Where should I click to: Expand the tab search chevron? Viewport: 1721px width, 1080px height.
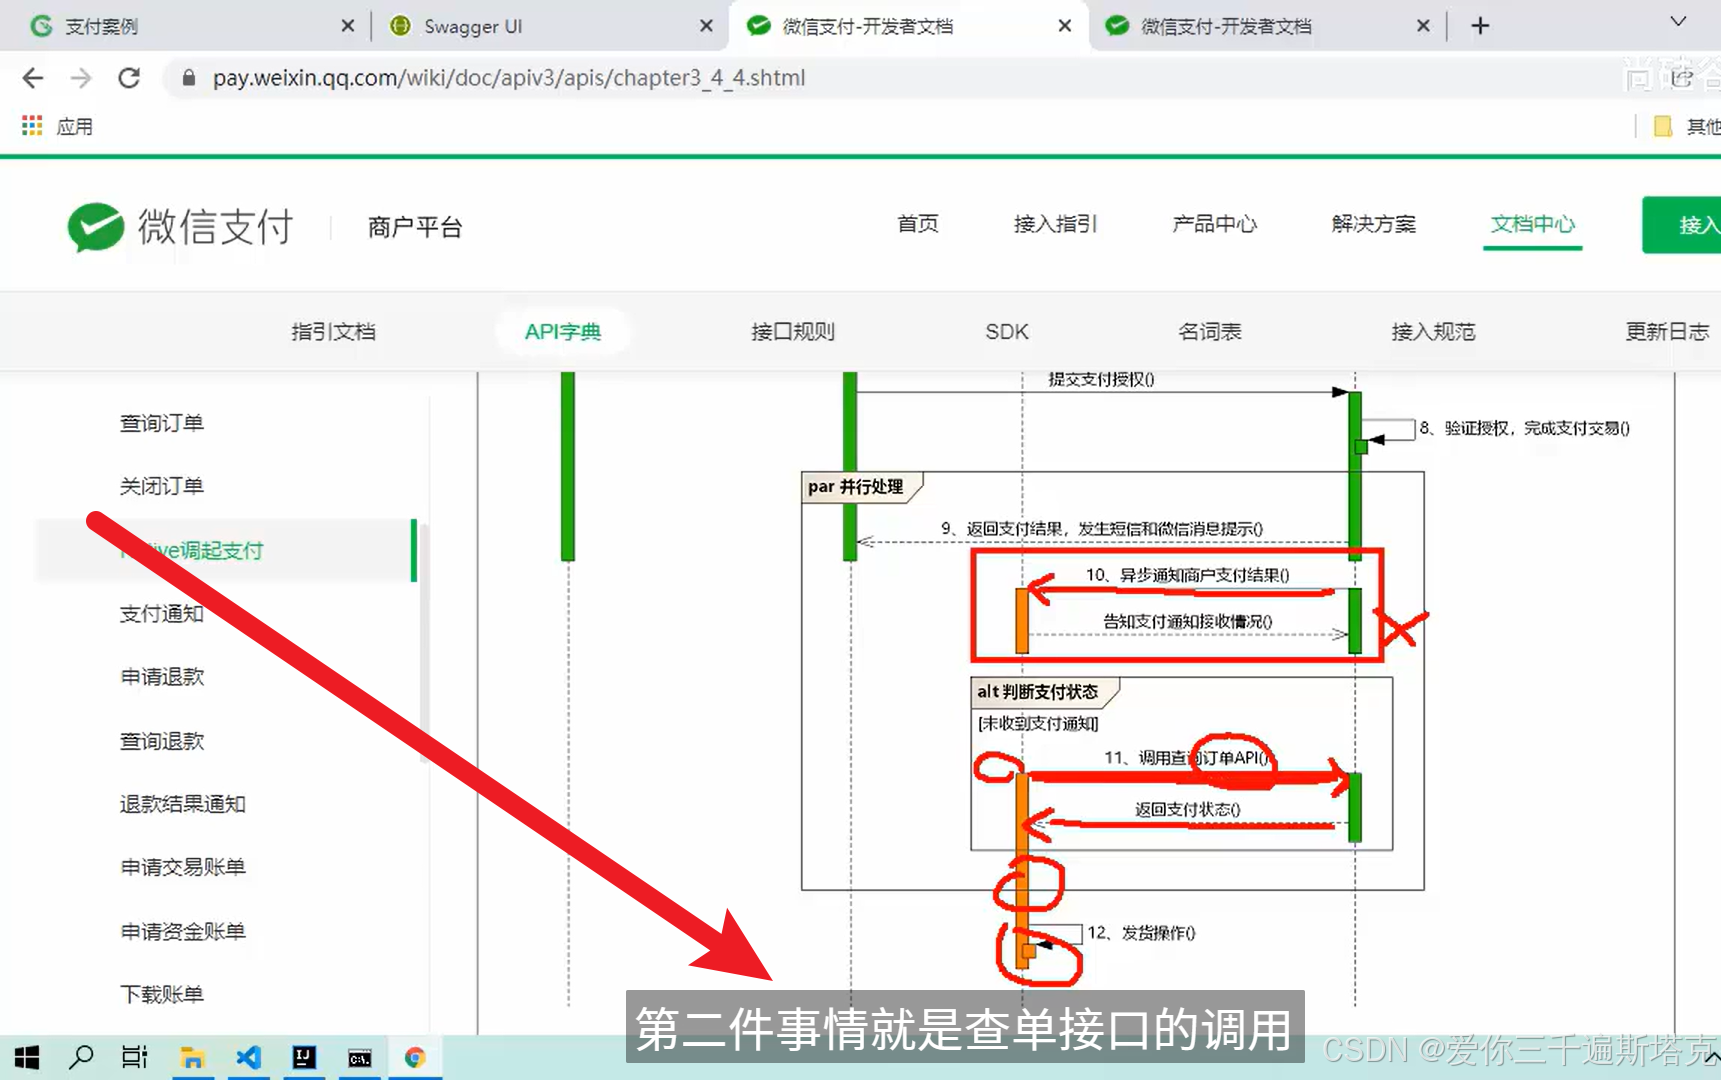point(1679,22)
